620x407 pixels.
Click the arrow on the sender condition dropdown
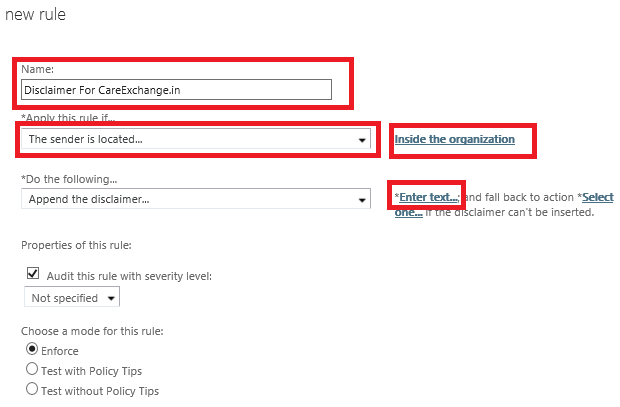(361, 140)
